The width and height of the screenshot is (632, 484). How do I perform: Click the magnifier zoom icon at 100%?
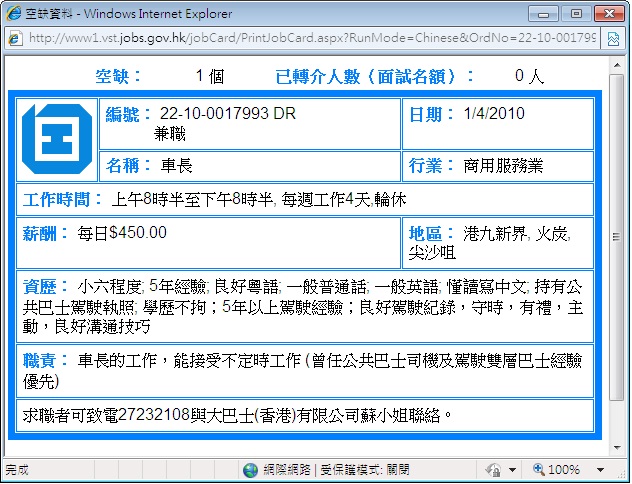[x=538, y=469]
